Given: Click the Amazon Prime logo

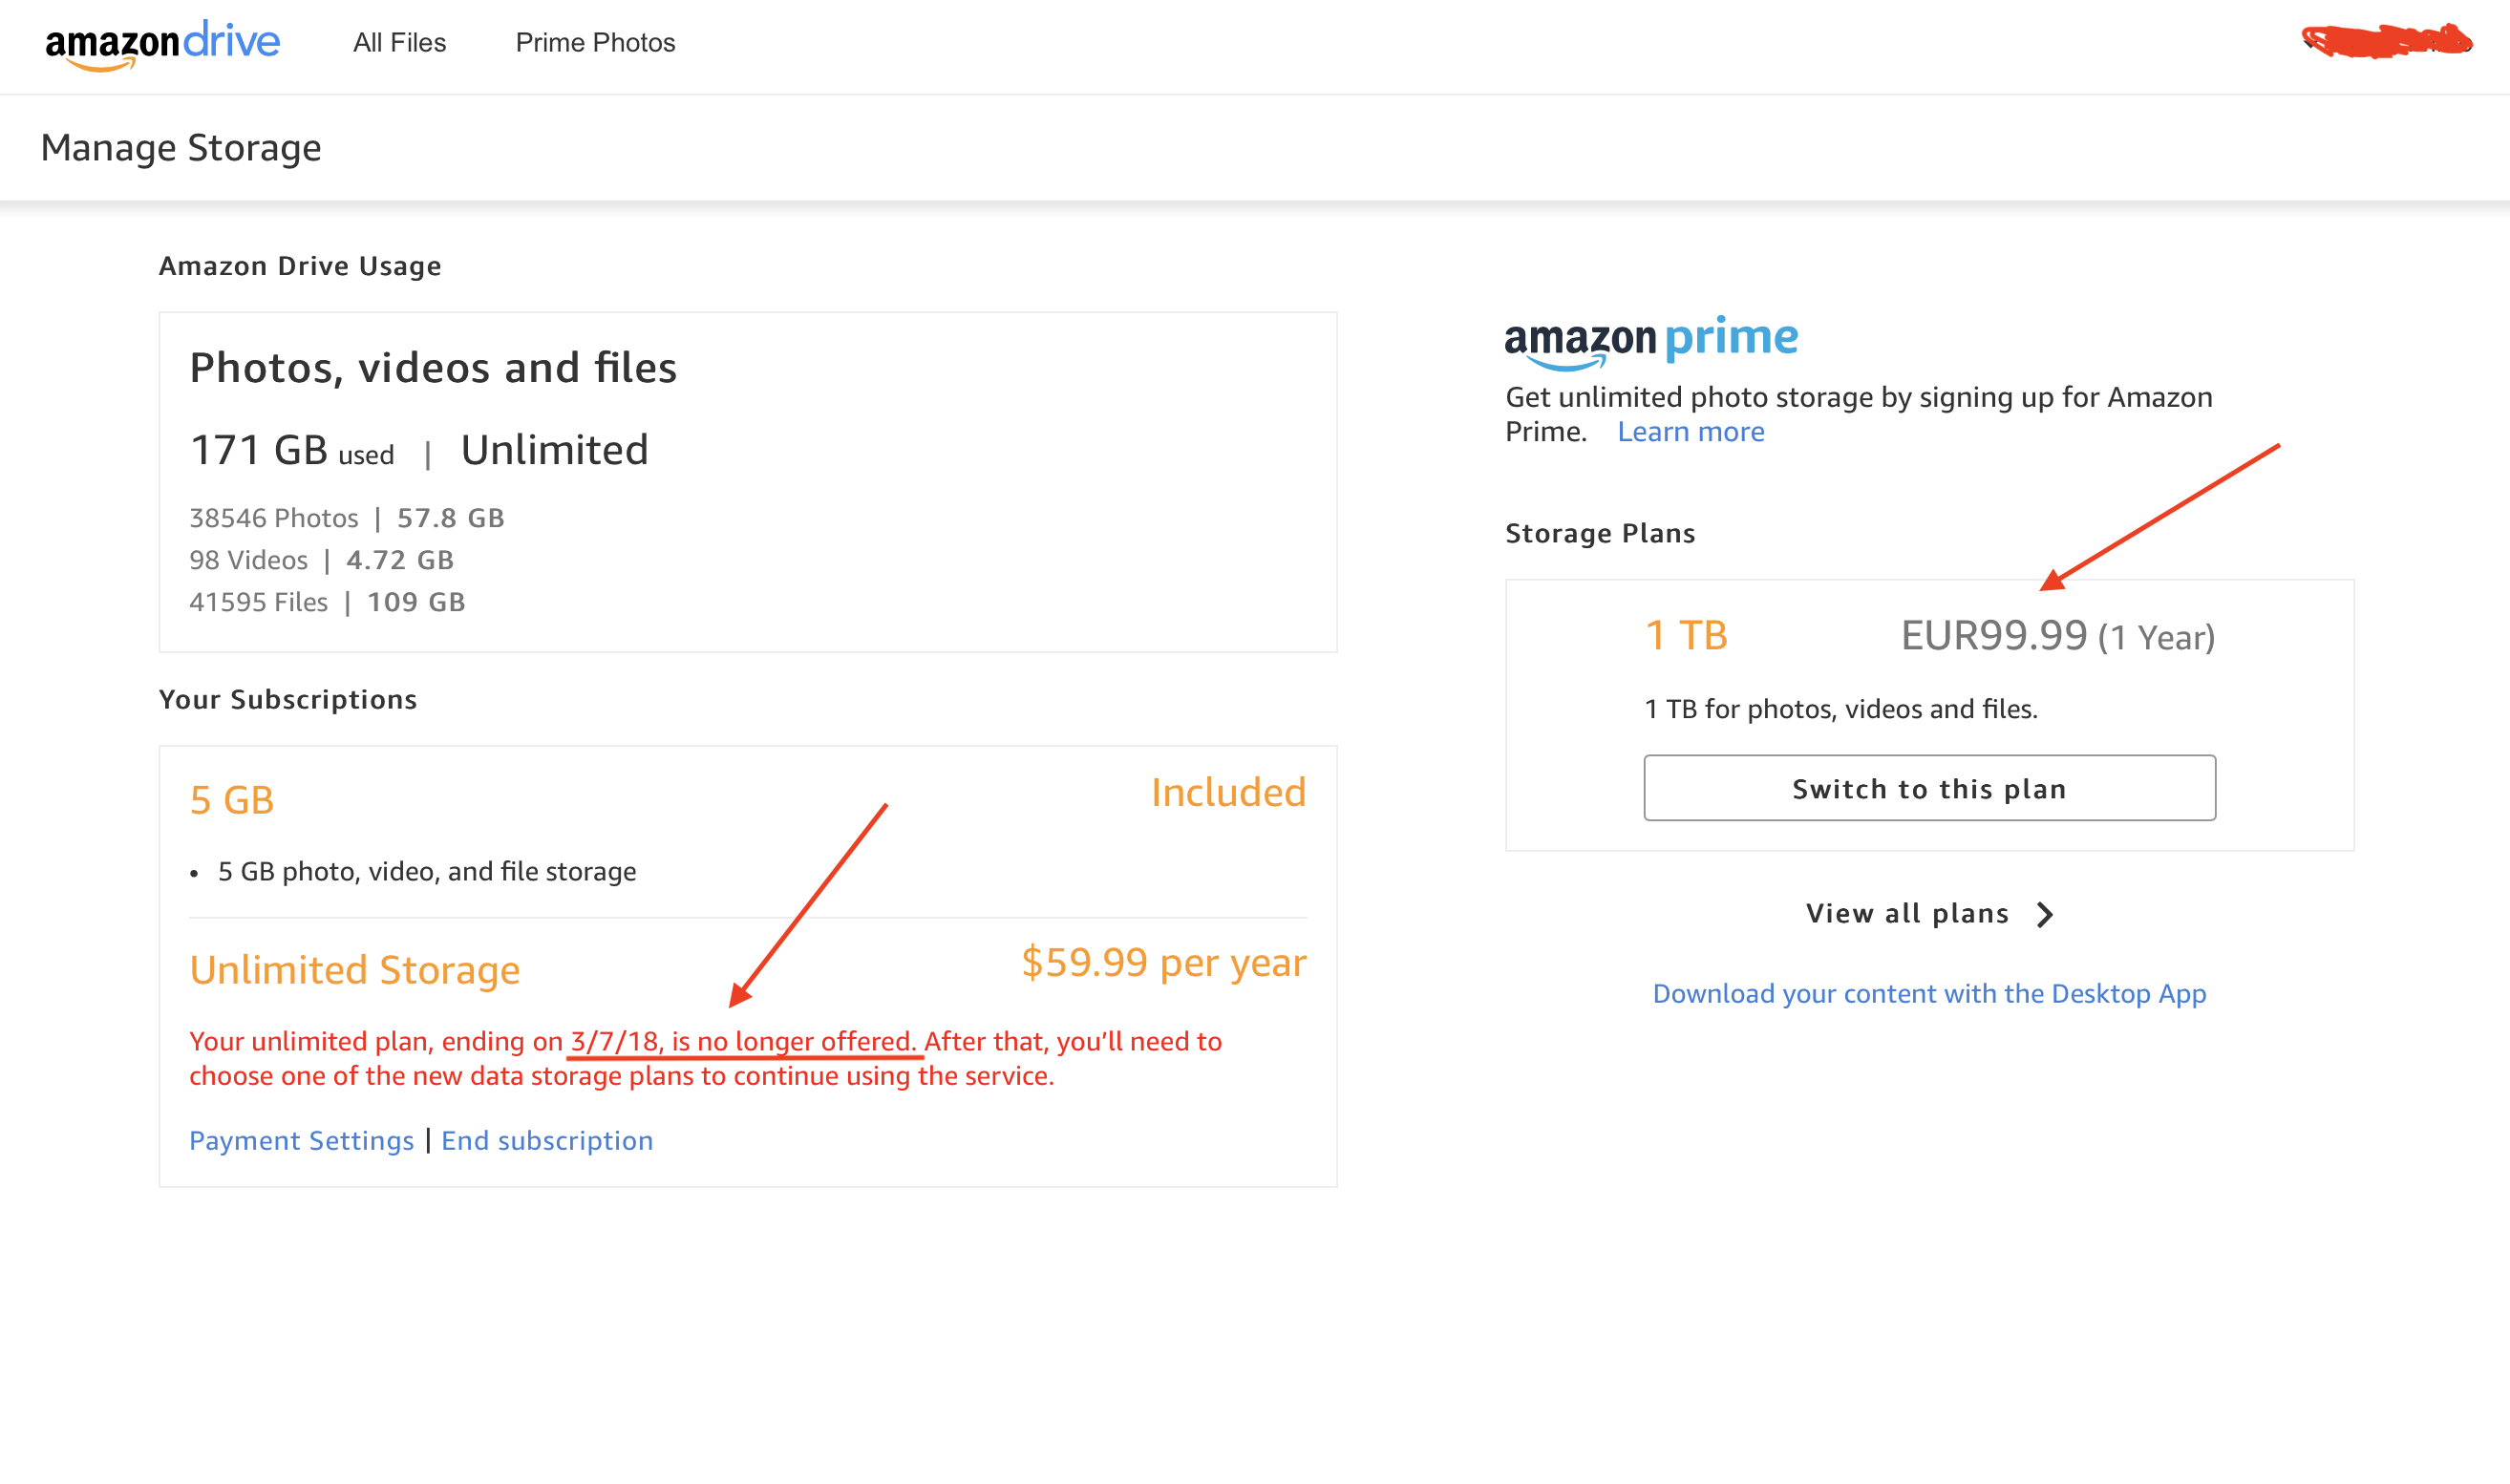Looking at the screenshot, I should [1651, 340].
